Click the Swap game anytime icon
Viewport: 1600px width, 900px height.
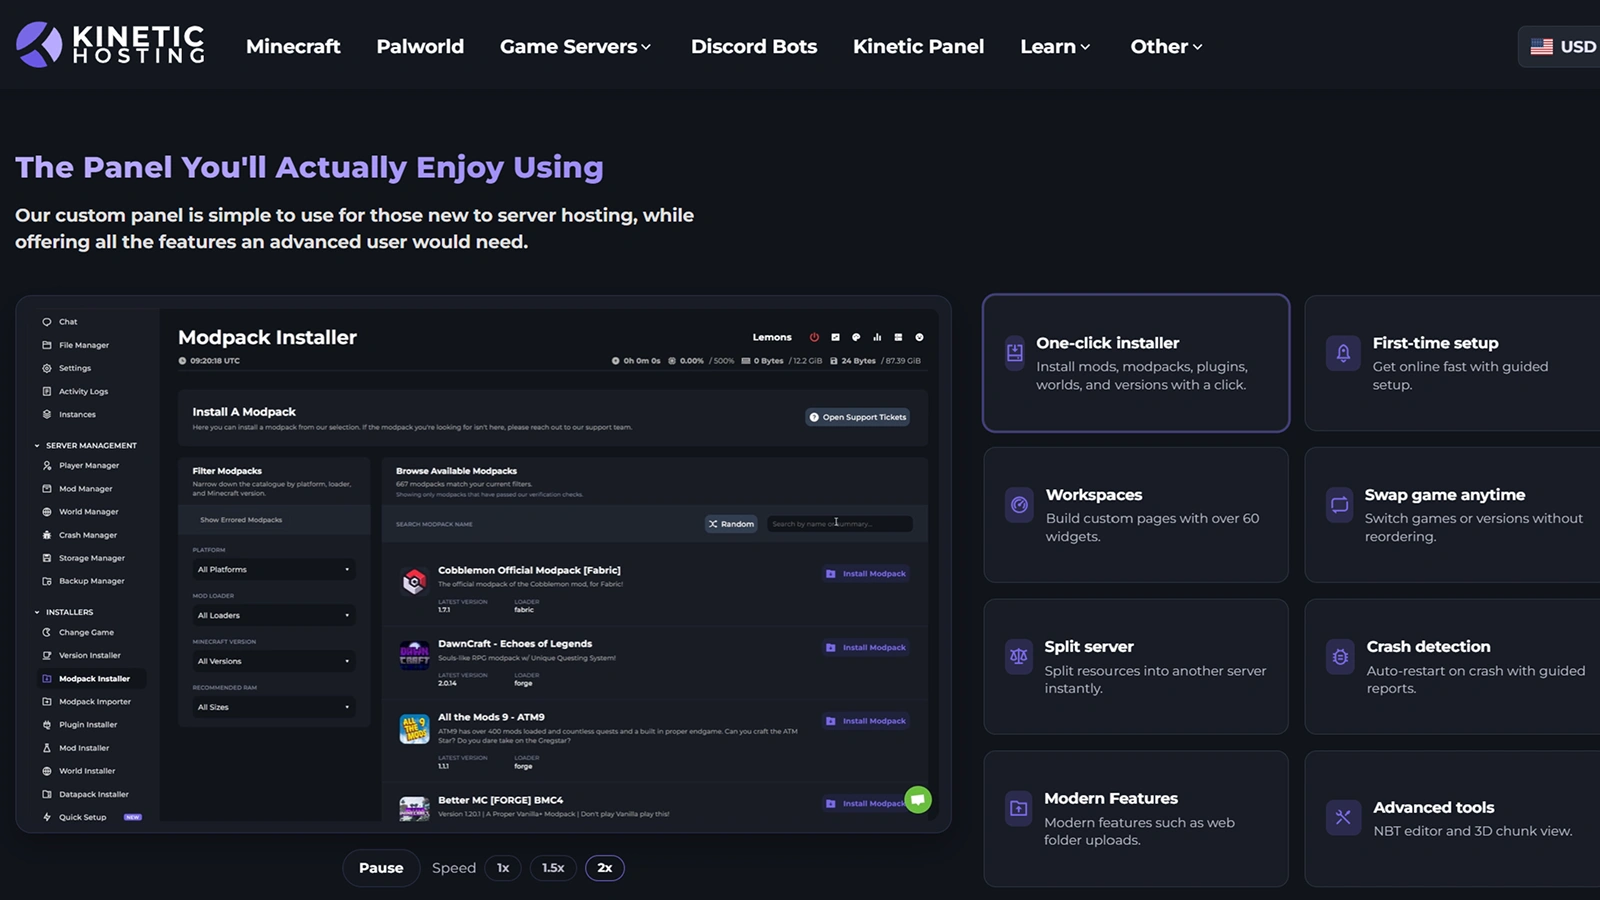pos(1339,505)
